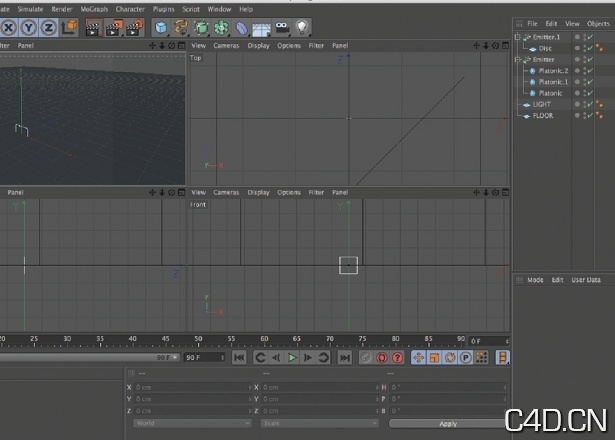Image resolution: width=615 pixels, height=440 pixels.
Task: Open the Window menu
Action: (219, 9)
